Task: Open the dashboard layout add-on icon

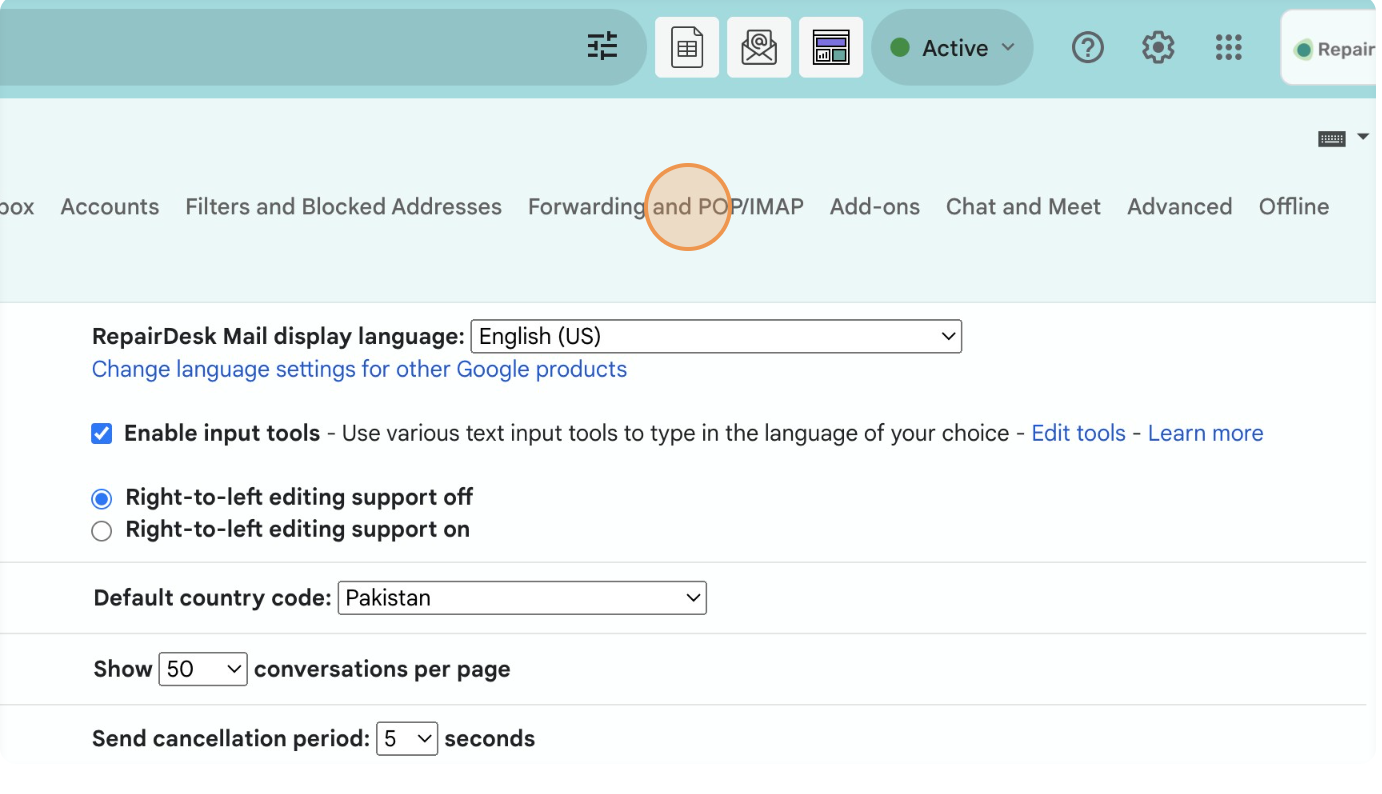Action: point(831,47)
